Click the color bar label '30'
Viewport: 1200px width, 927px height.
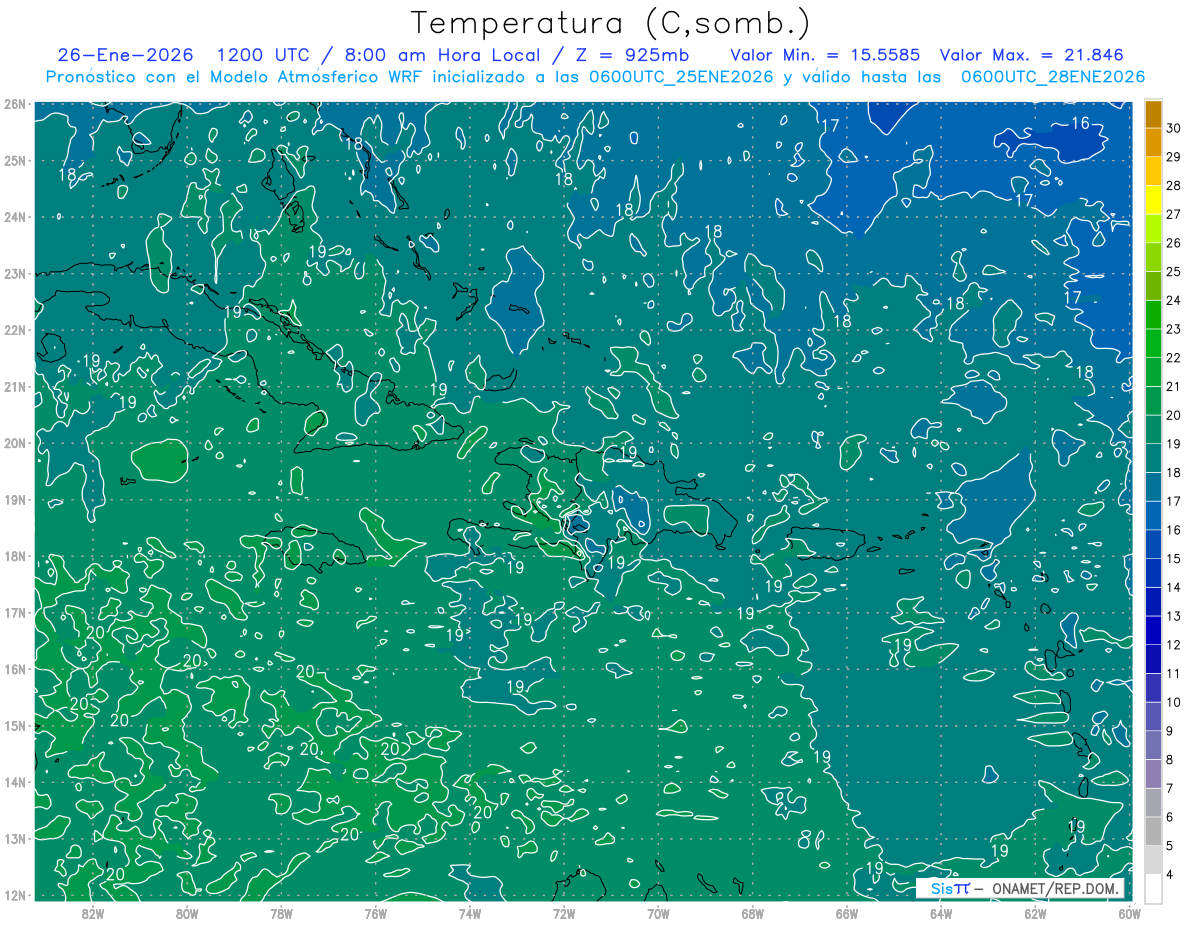1174,128
